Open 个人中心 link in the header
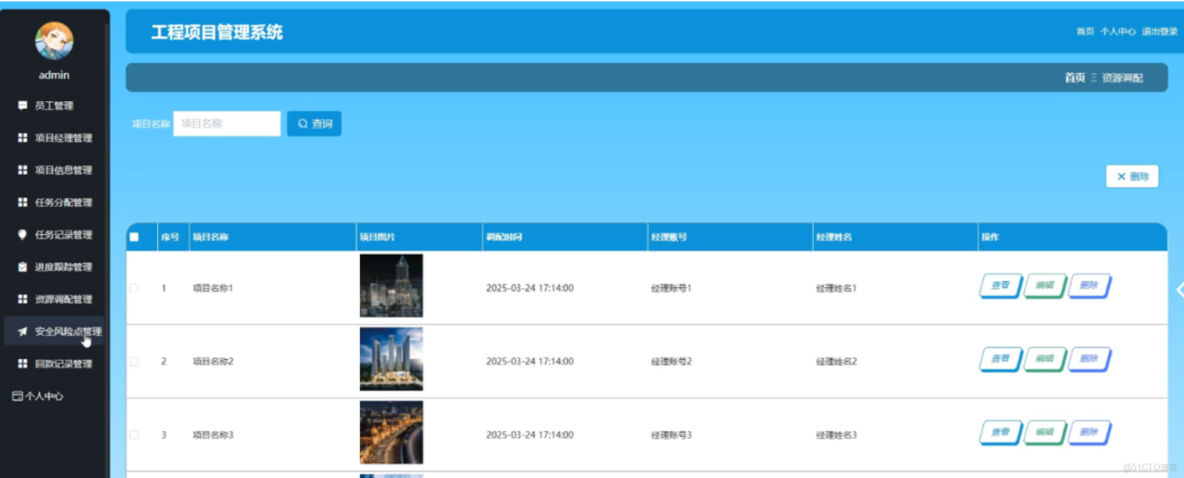The image size is (1184, 478). pos(1118,32)
